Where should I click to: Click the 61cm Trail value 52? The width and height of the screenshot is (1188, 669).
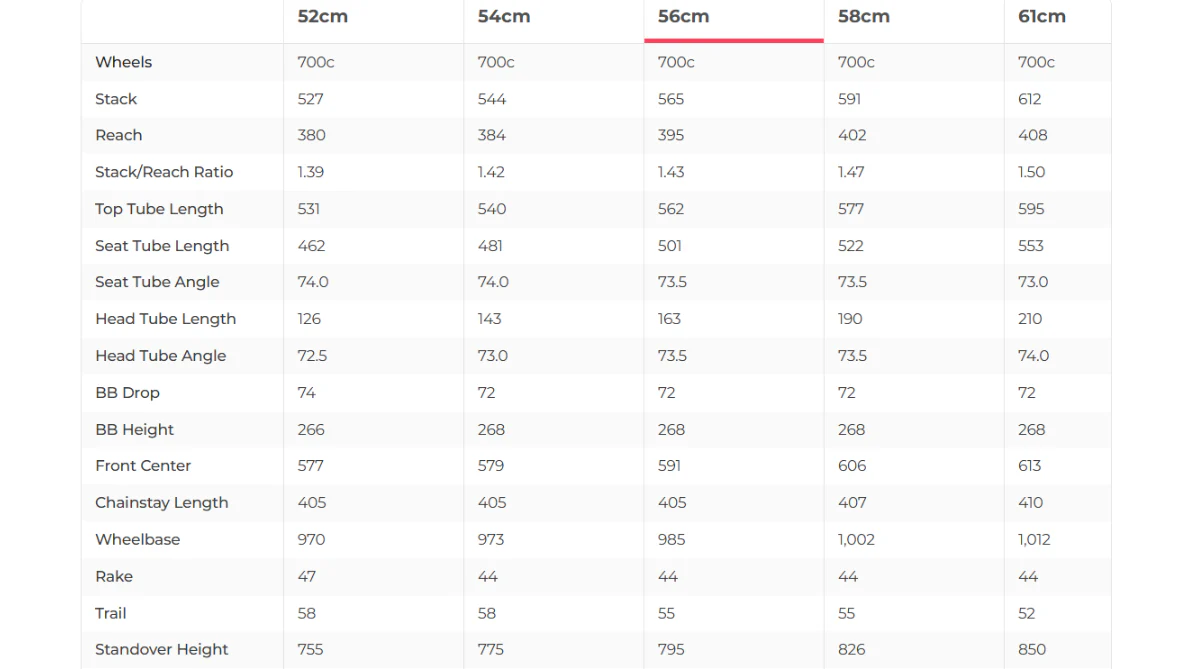pos(1027,614)
